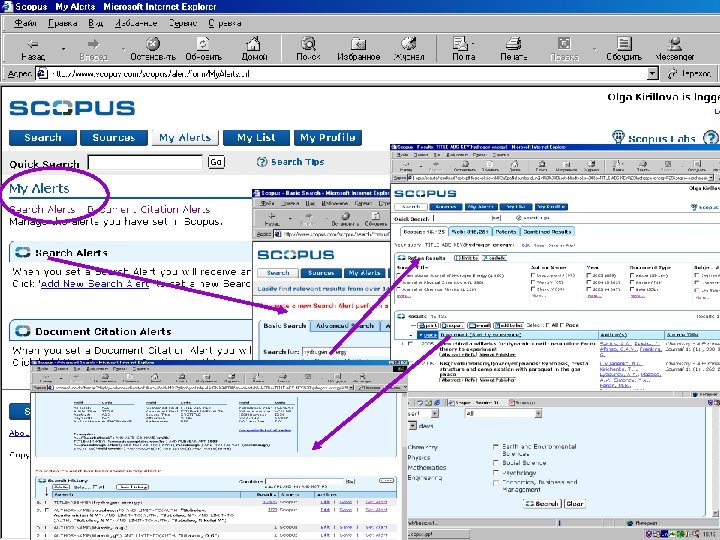Click the blue help question mark icon

[x=711, y=138]
